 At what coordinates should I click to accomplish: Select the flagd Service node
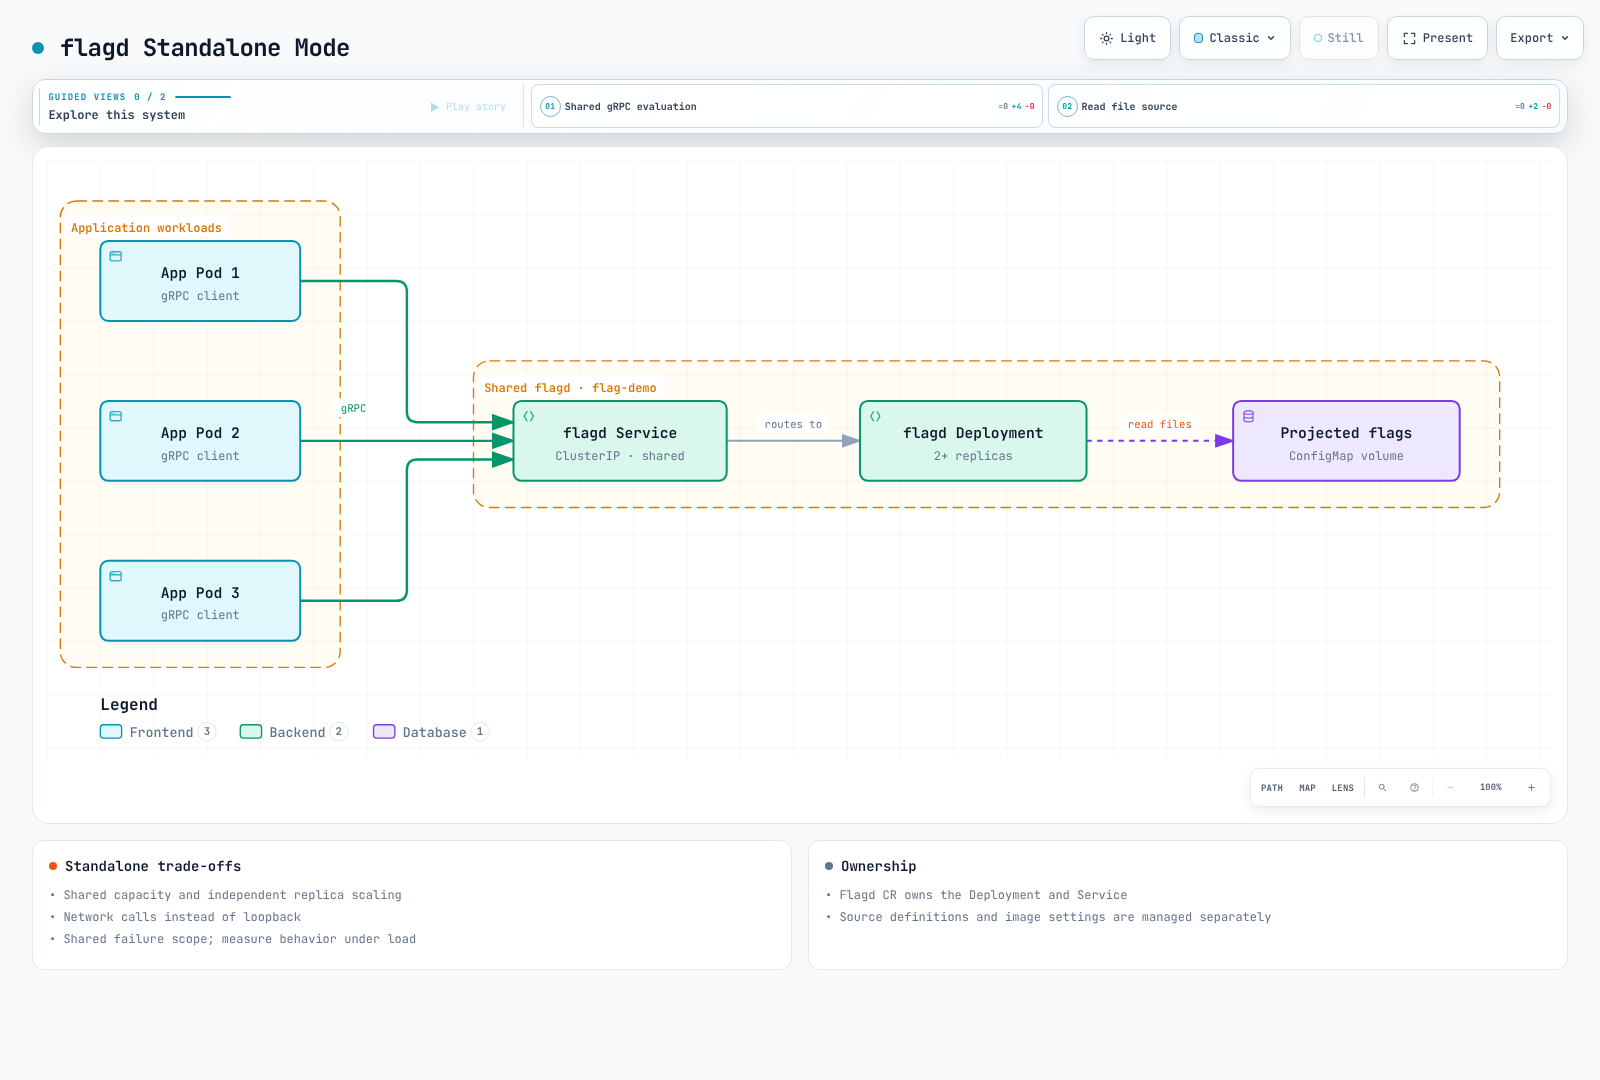pos(620,441)
